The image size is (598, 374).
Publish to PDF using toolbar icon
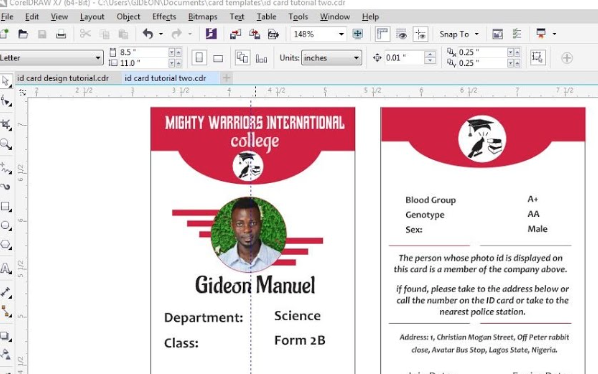pos(273,34)
